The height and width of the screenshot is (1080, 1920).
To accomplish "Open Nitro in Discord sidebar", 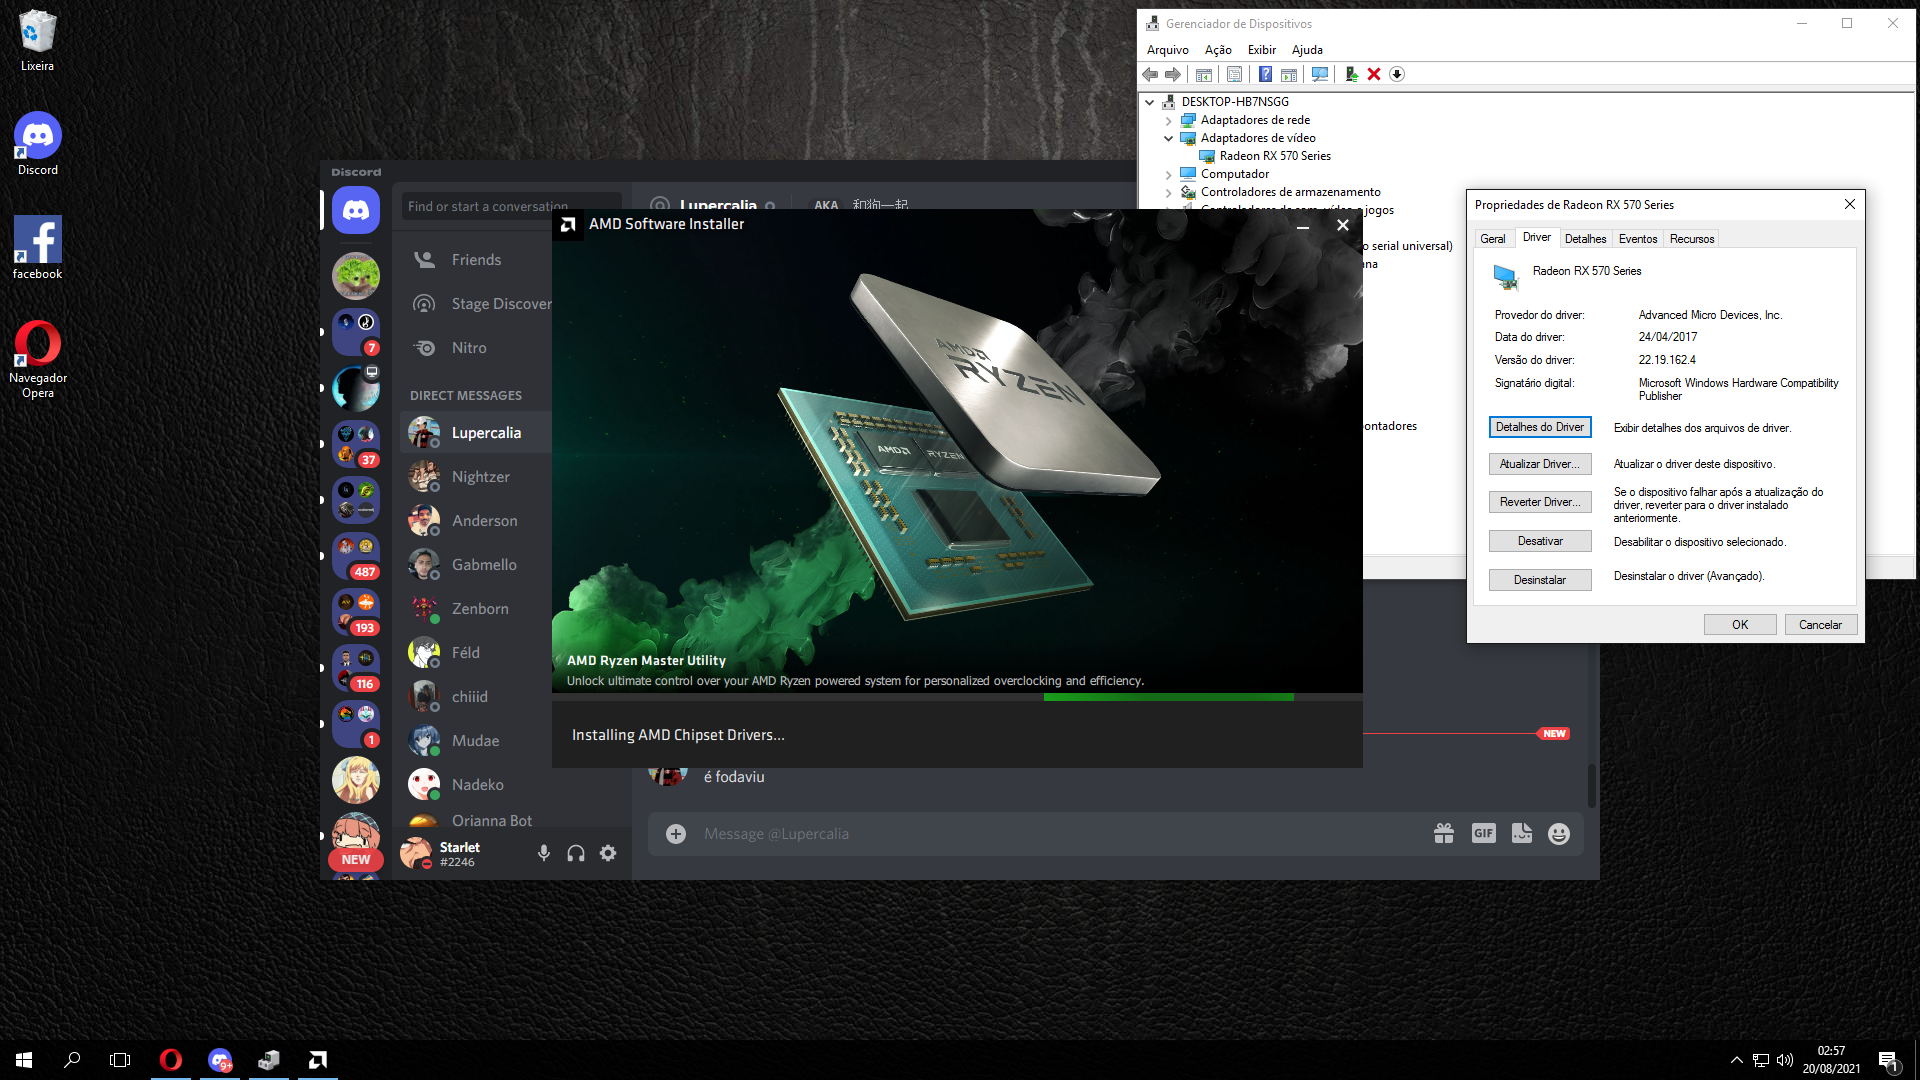I will coord(476,348).
